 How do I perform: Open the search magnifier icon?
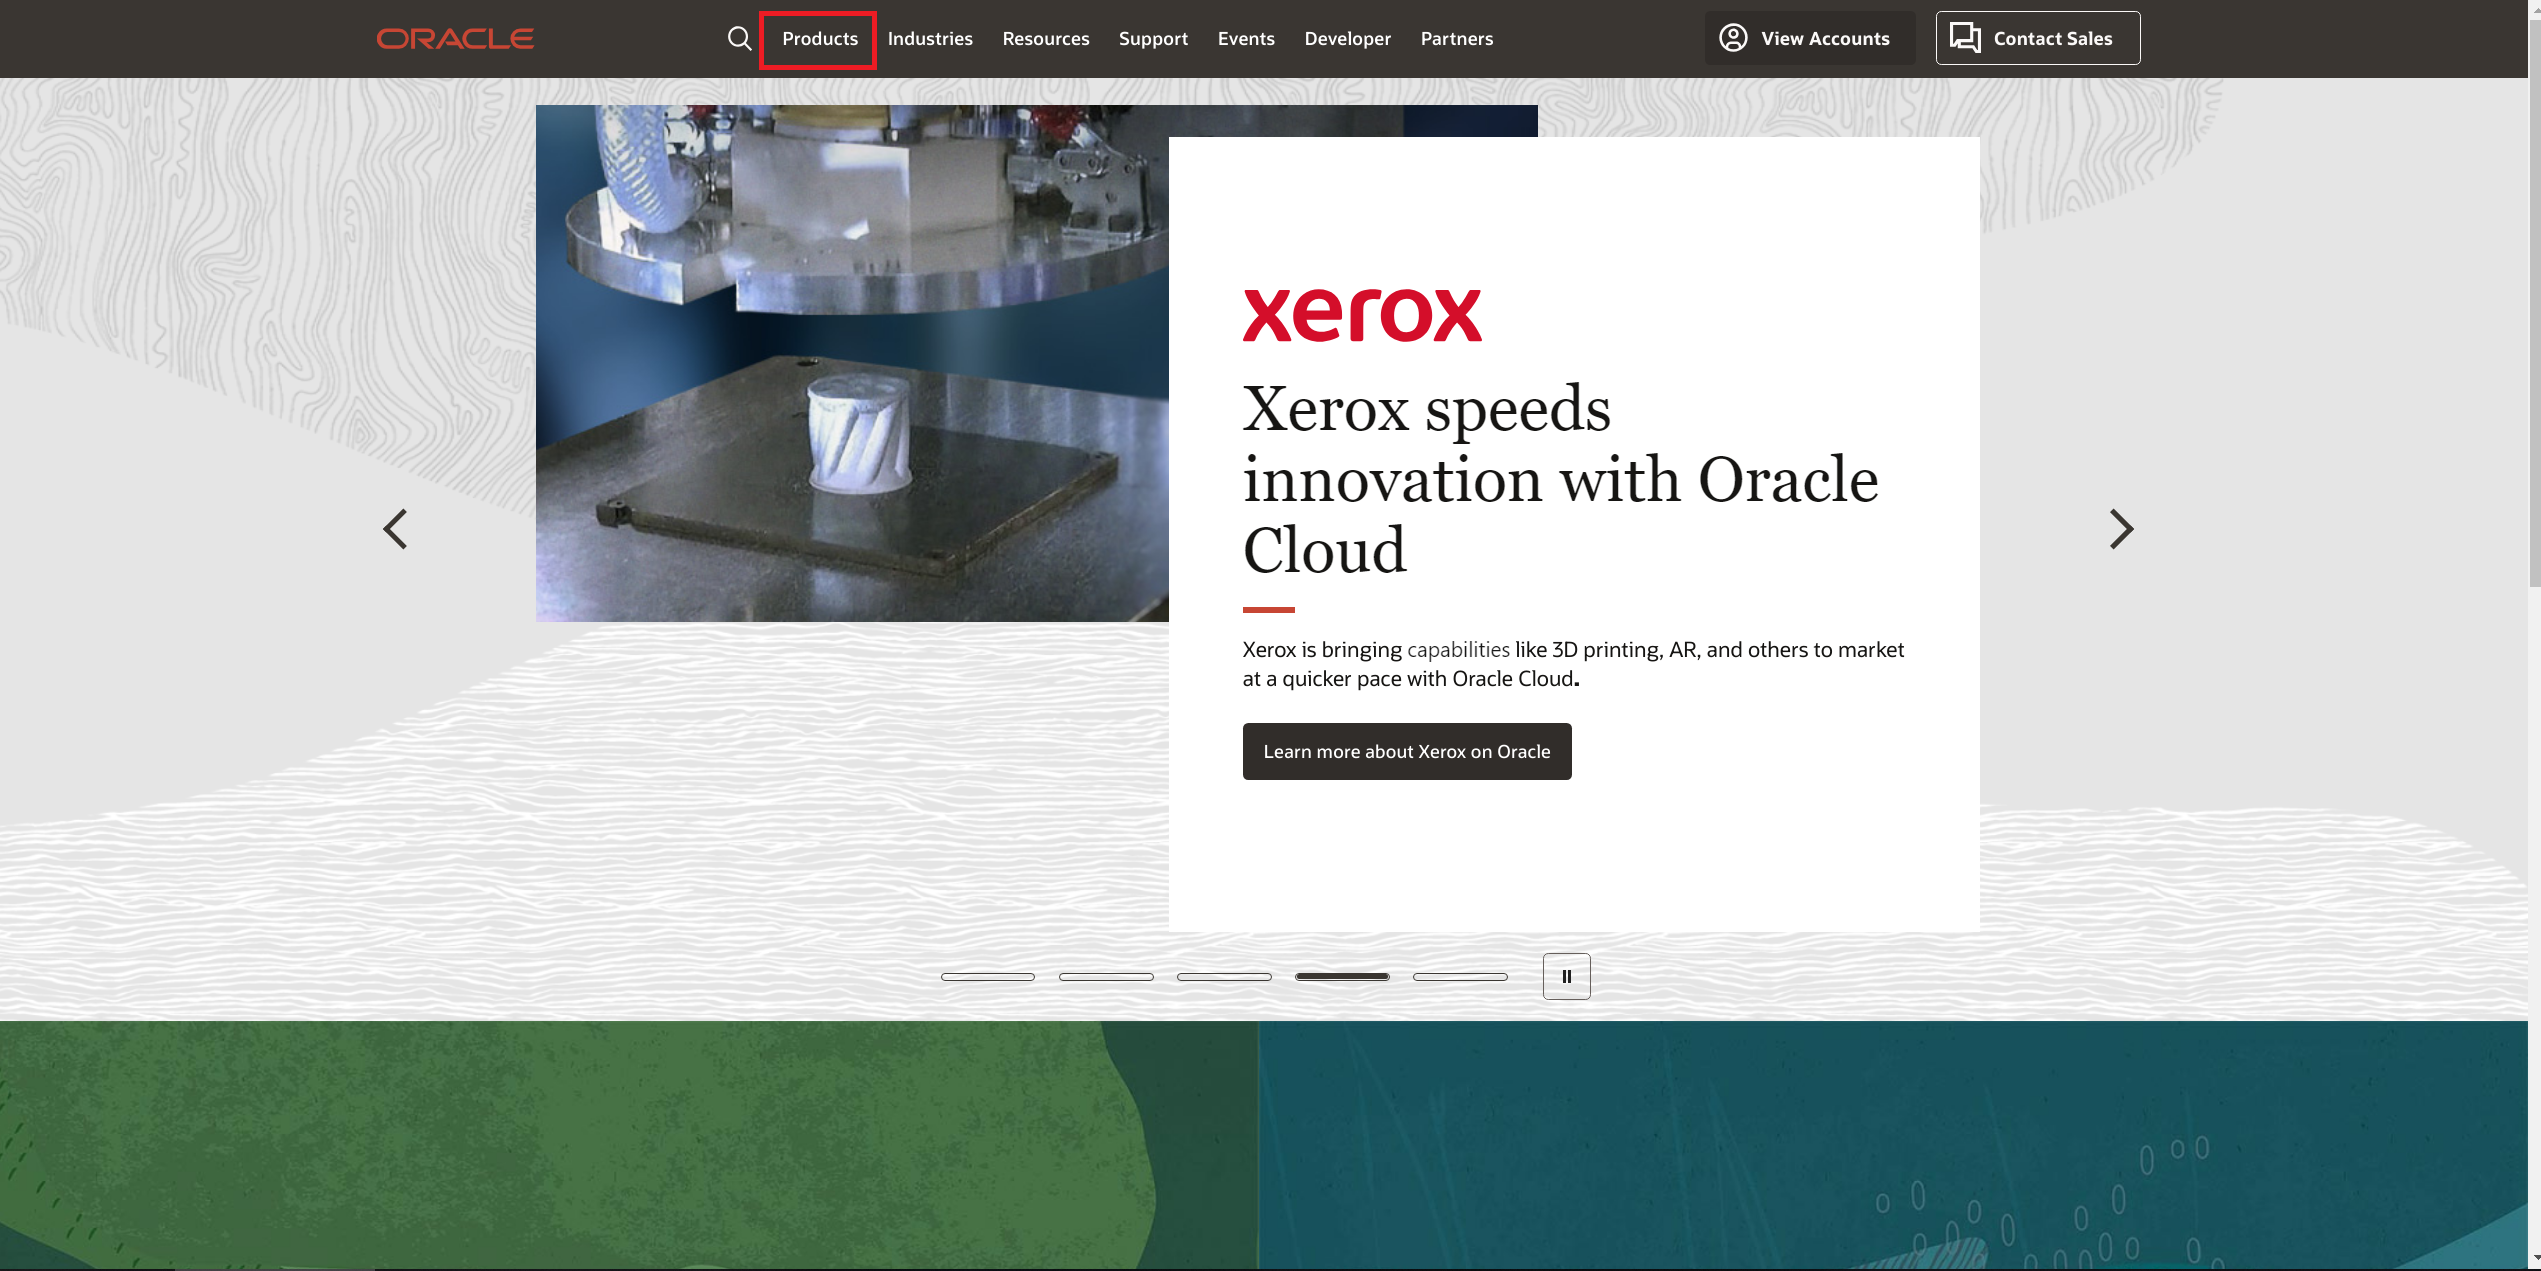(739, 39)
